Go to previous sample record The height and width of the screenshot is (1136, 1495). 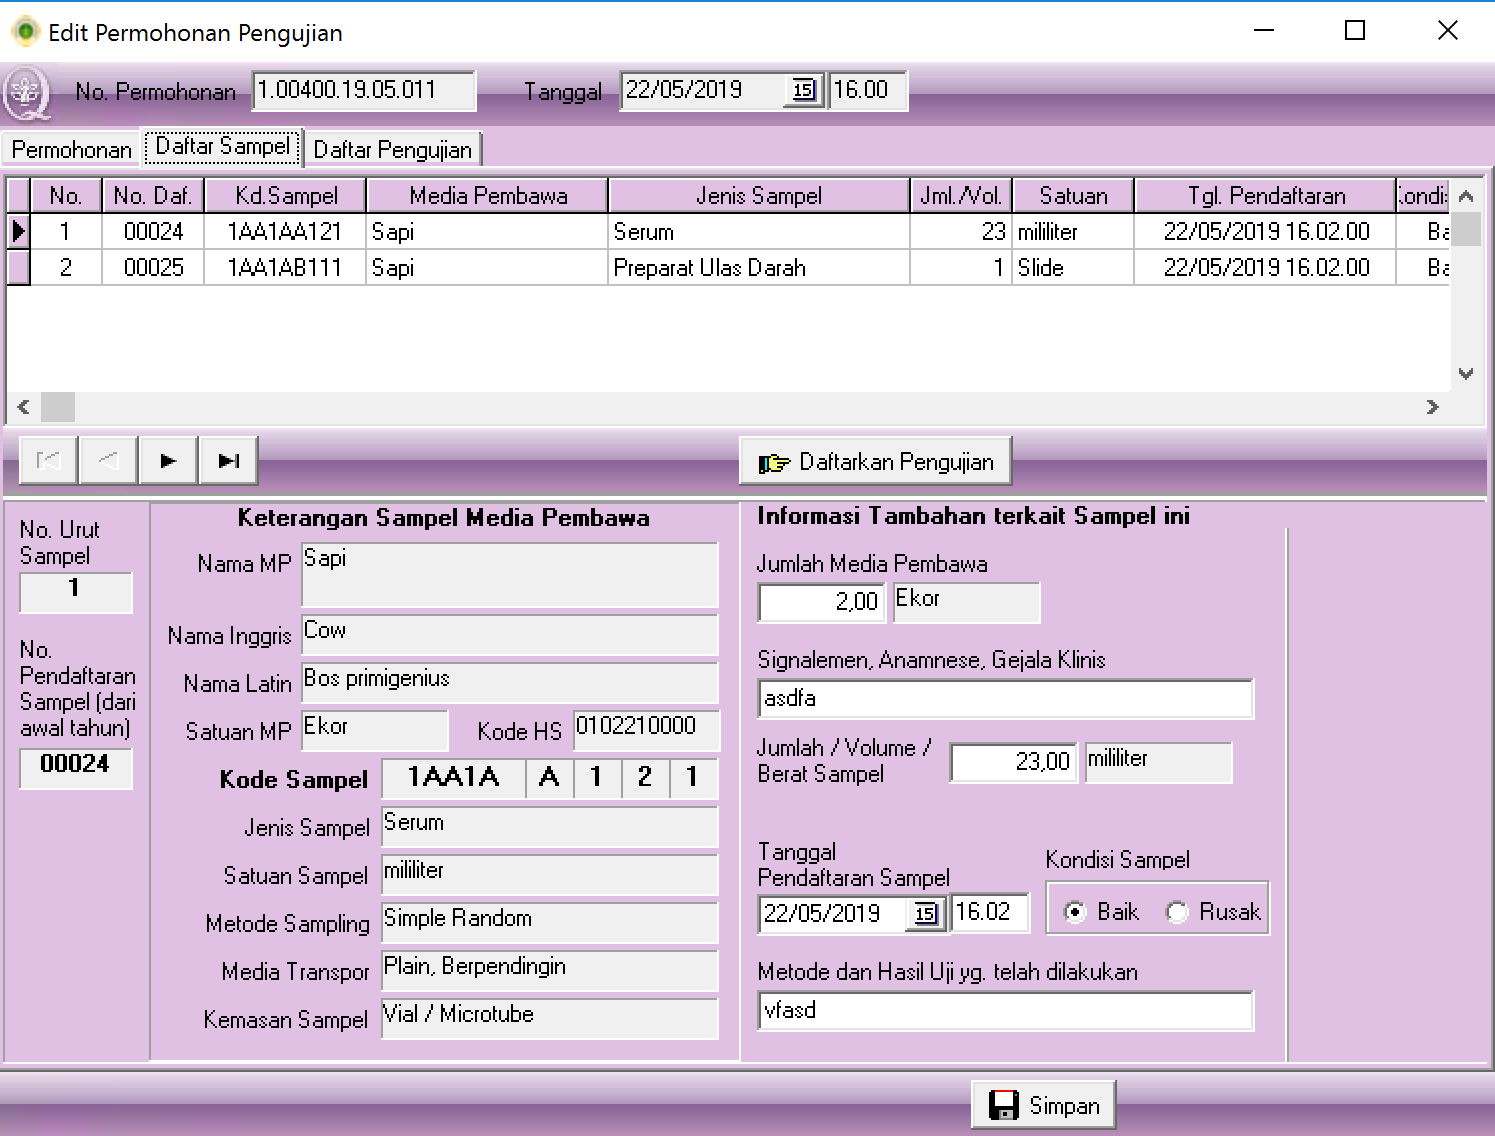click(108, 461)
